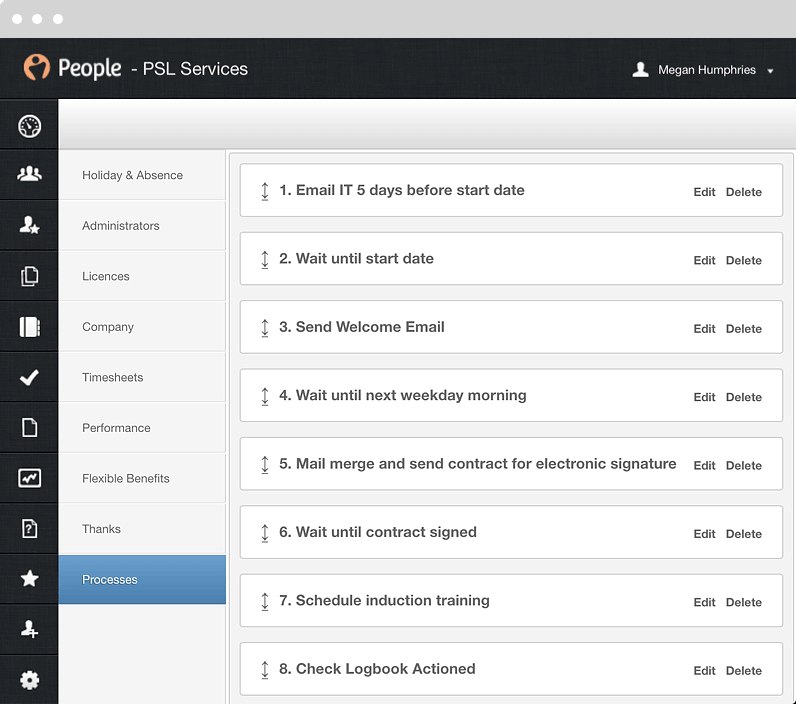The height and width of the screenshot is (704, 796).
Task: Open the documents copy icon in sidebar
Action: click(x=29, y=276)
